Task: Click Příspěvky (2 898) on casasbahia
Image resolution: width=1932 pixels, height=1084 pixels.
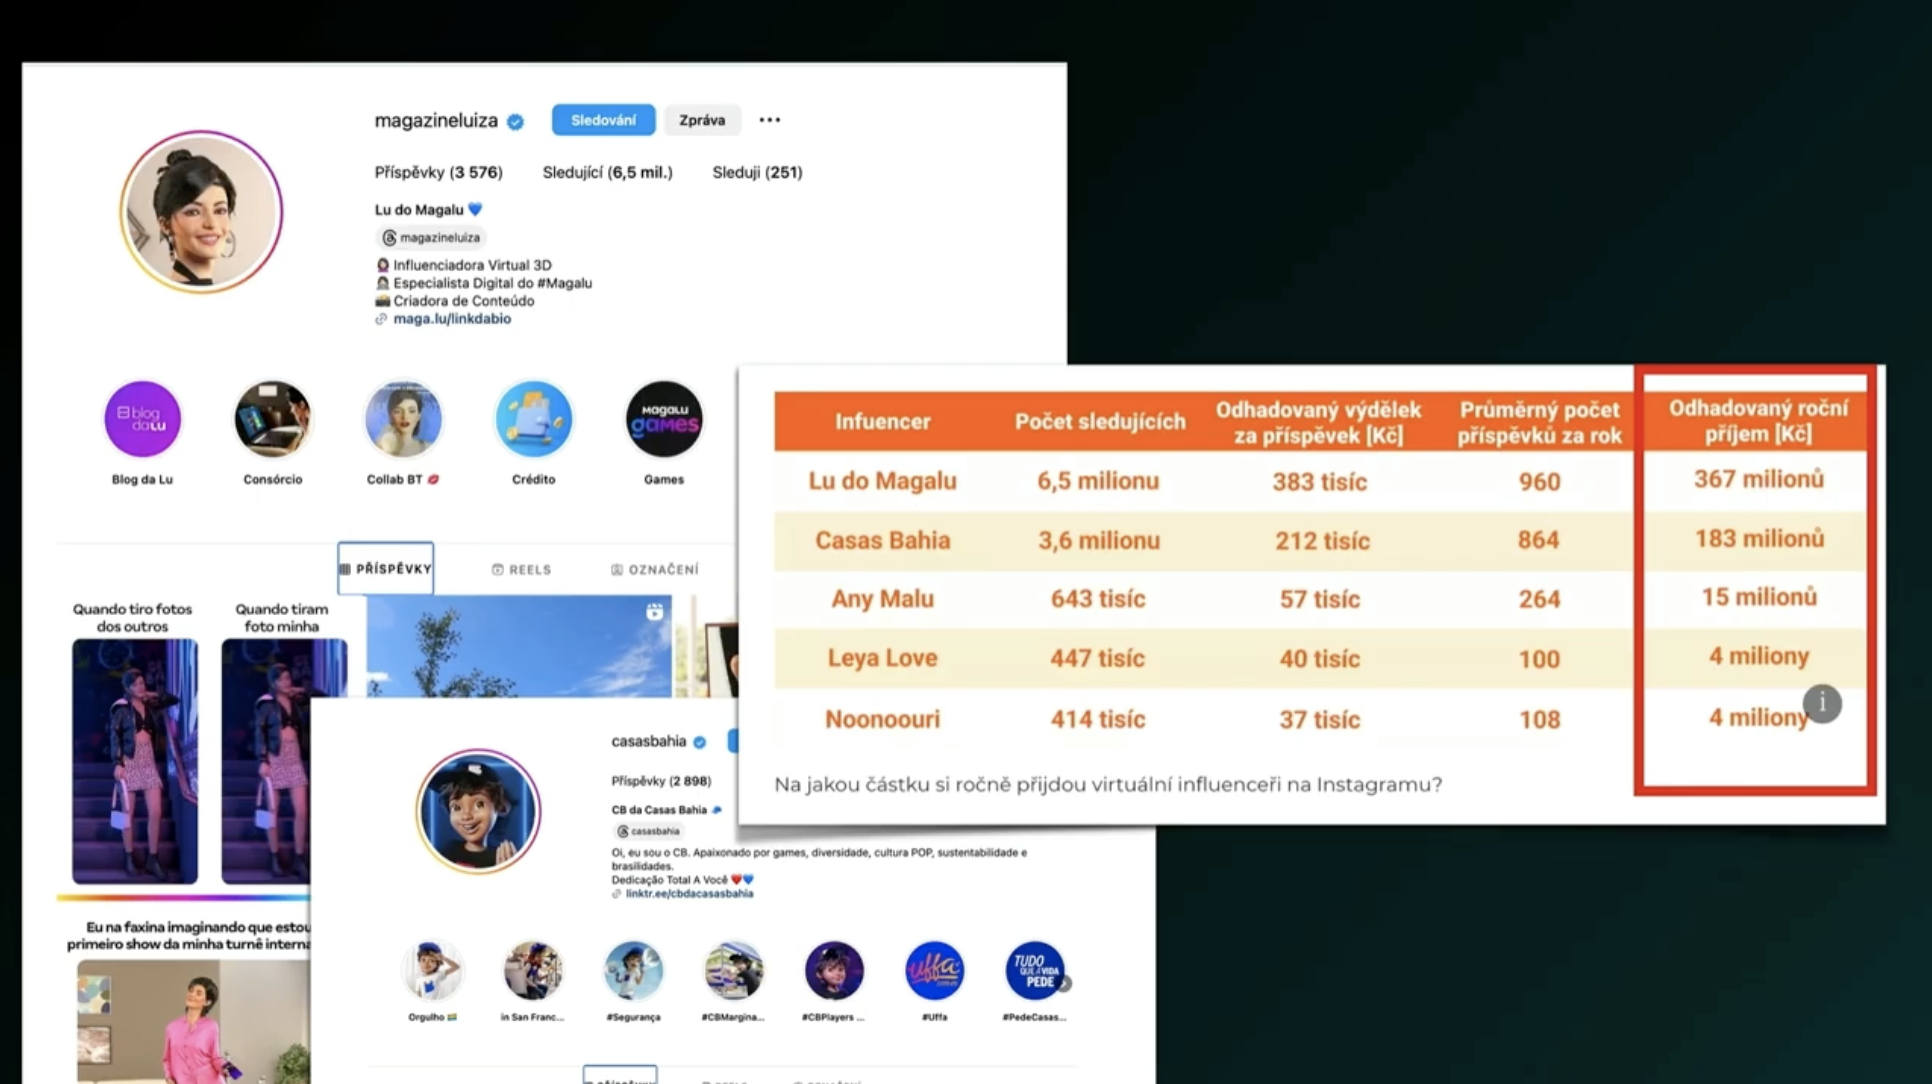Action: pos(661,781)
